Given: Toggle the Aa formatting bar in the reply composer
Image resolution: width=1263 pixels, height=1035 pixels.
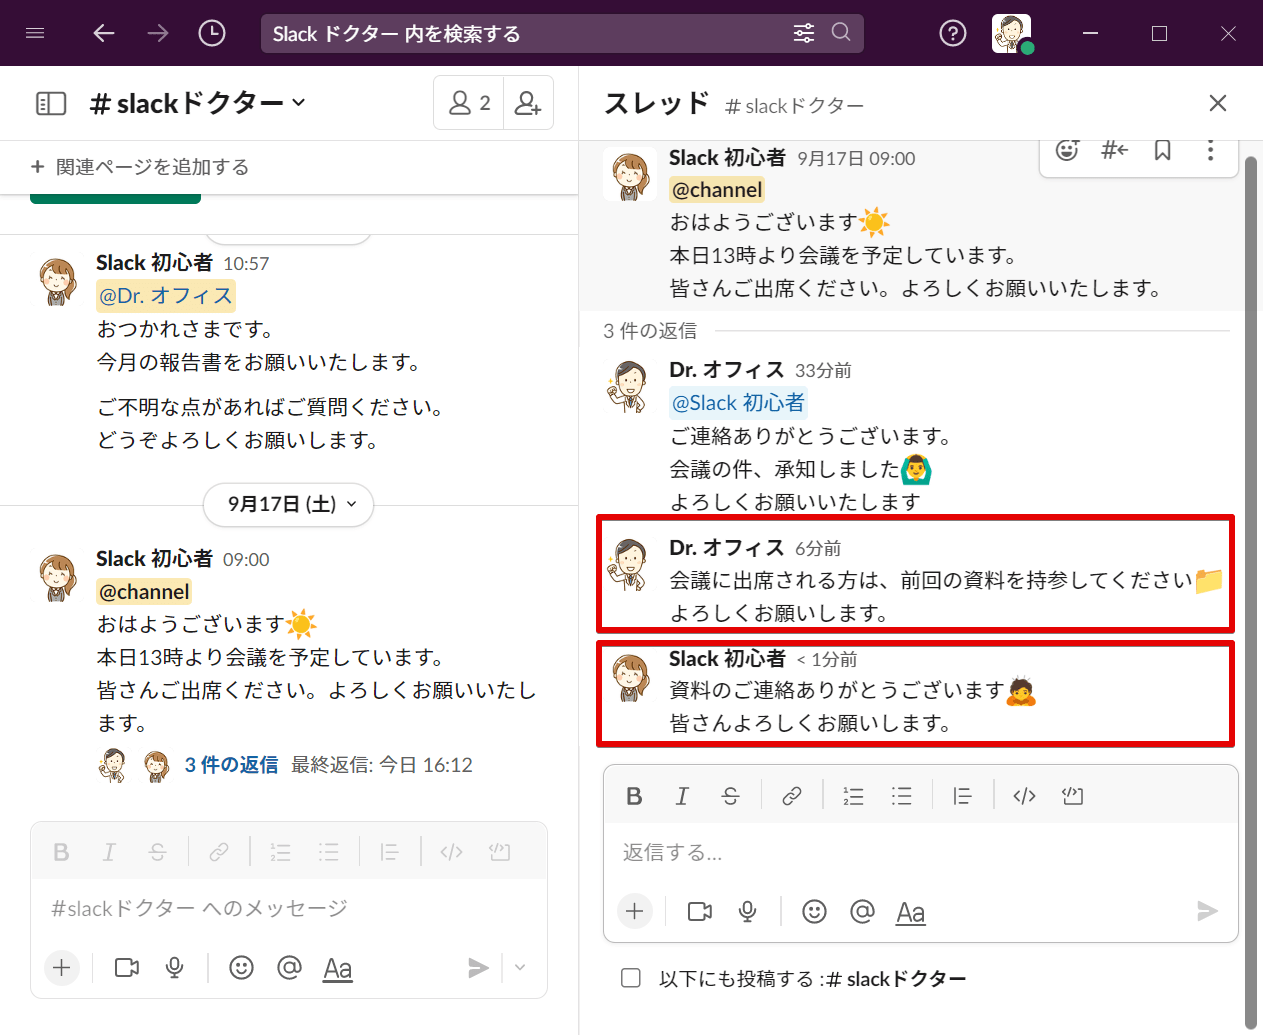Looking at the screenshot, I should [x=910, y=911].
